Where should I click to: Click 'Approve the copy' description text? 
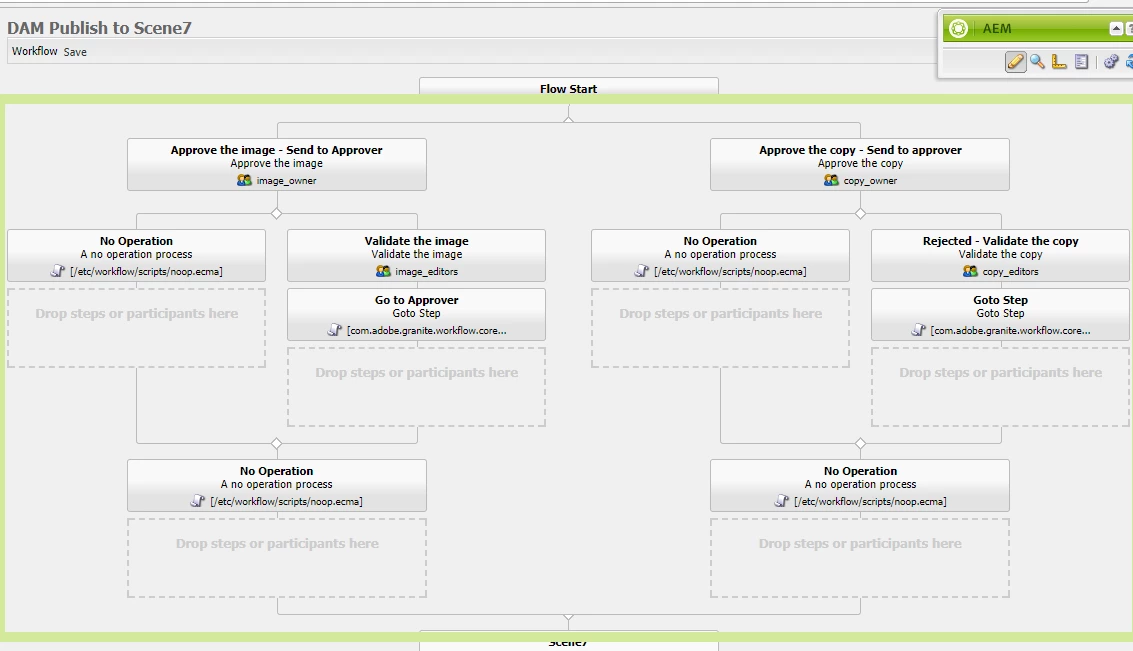tap(860, 163)
